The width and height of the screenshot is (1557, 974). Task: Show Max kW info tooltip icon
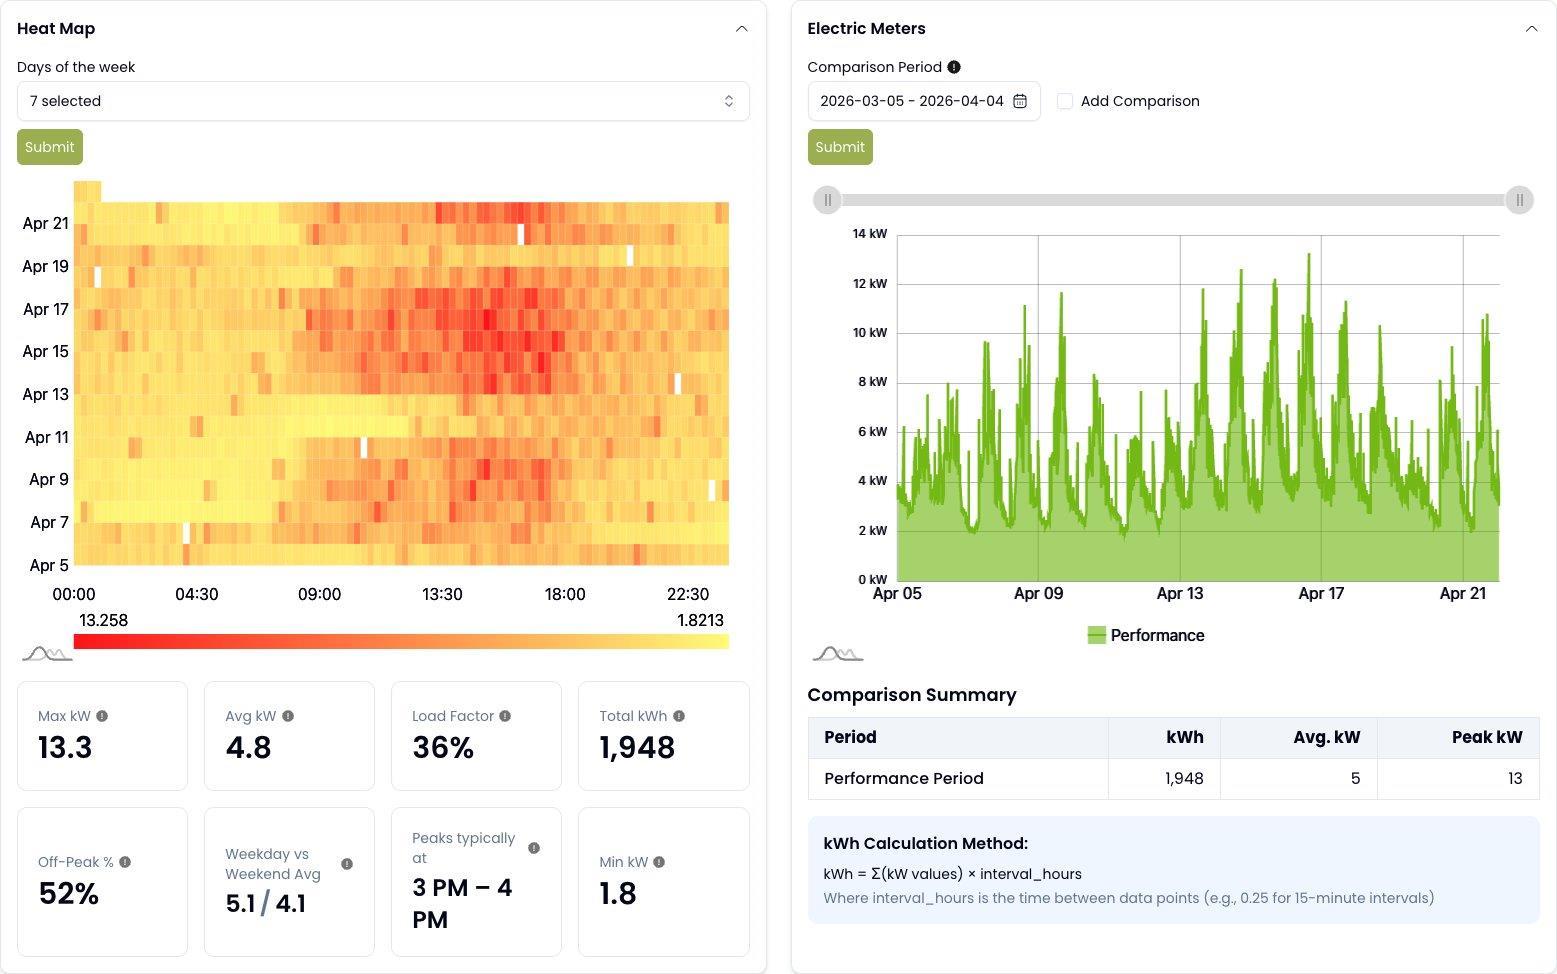coord(102,716)
